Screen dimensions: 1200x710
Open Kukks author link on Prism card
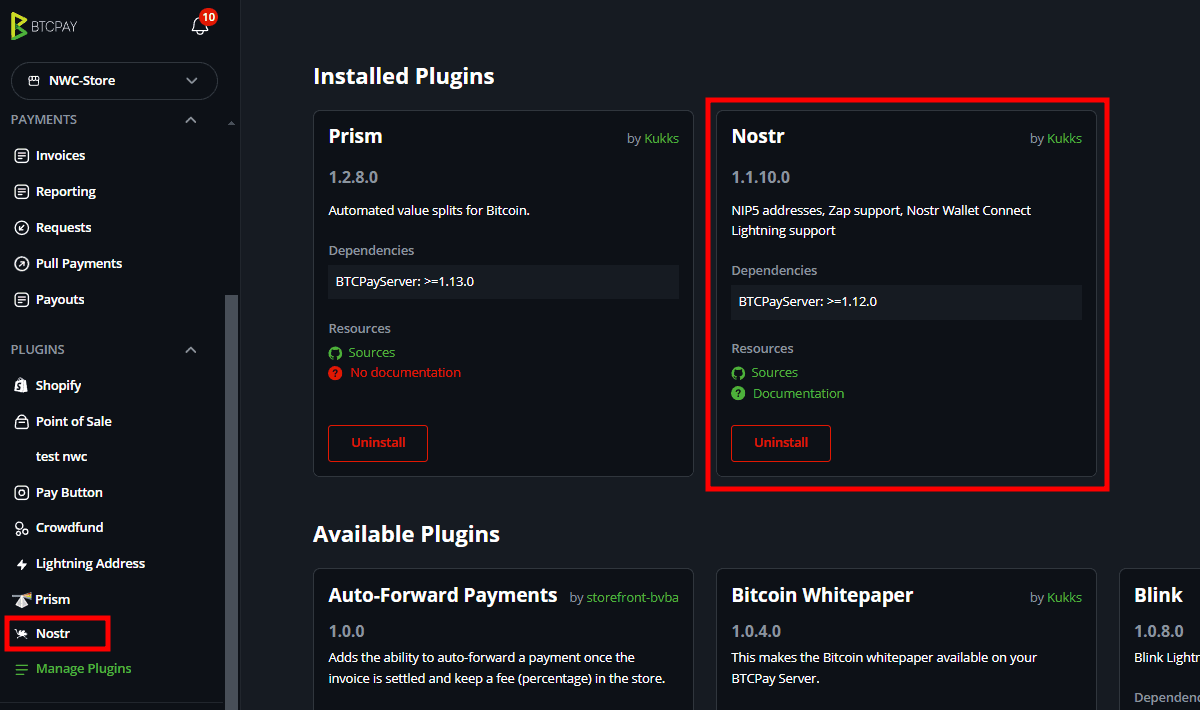661,139
